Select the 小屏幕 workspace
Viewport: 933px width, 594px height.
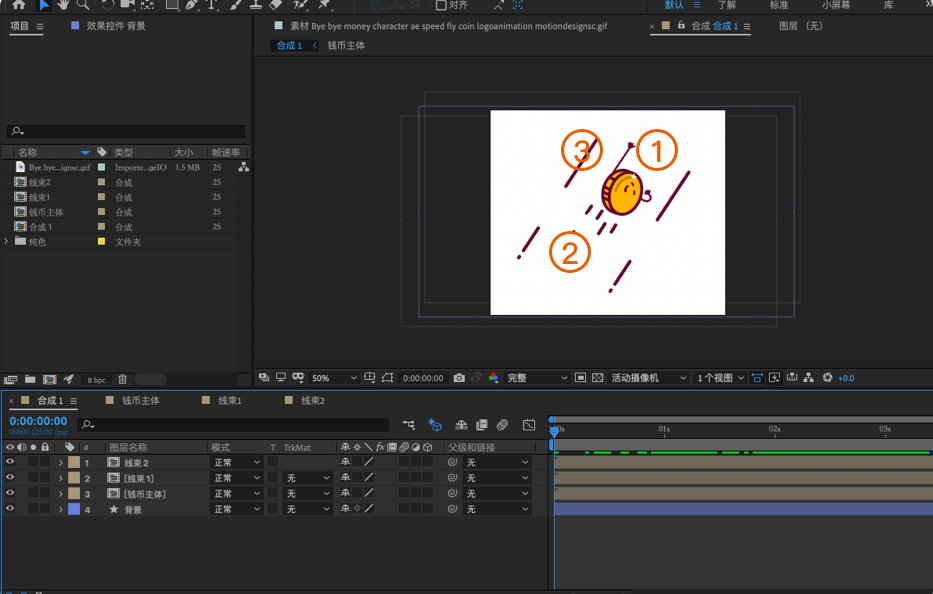pos(835,5)
